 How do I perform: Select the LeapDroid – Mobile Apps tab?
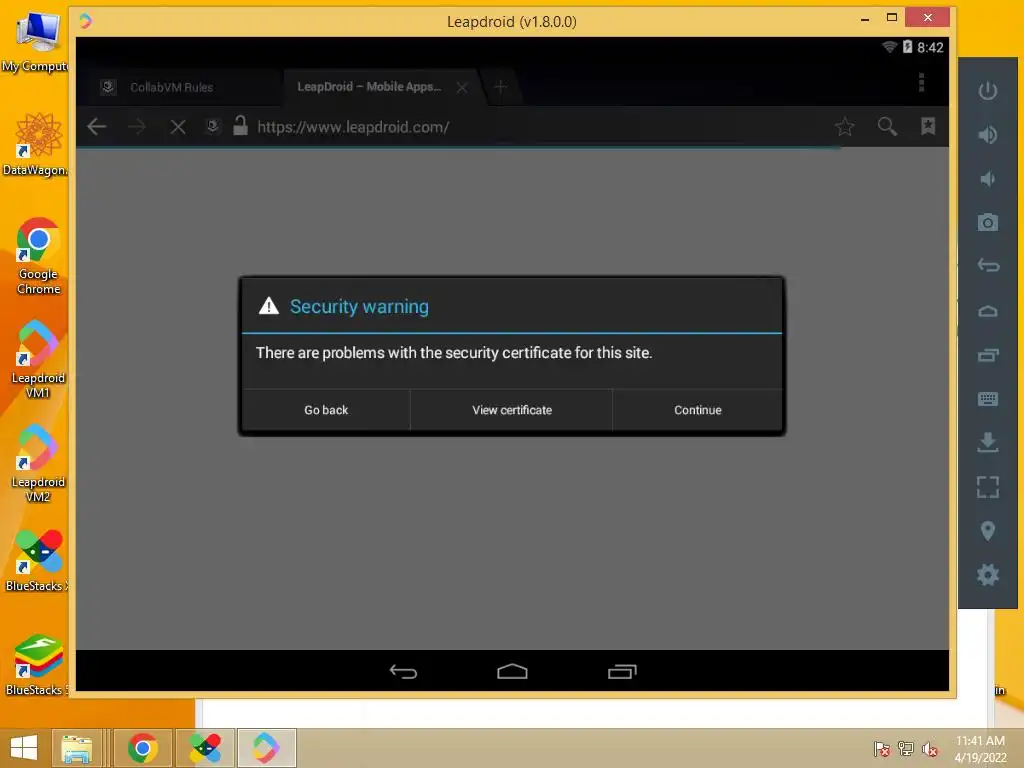(x=369, y=86)
